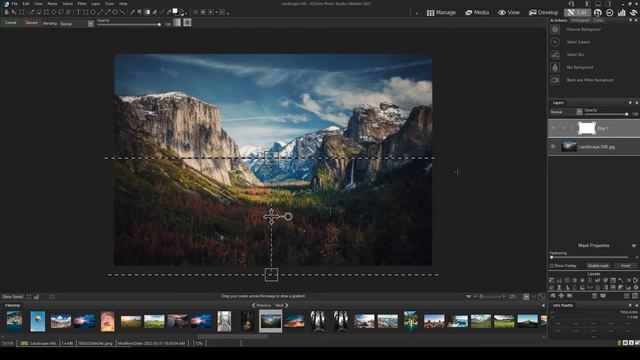
Task: Pin the Layers panel
Action: point(630,103)
